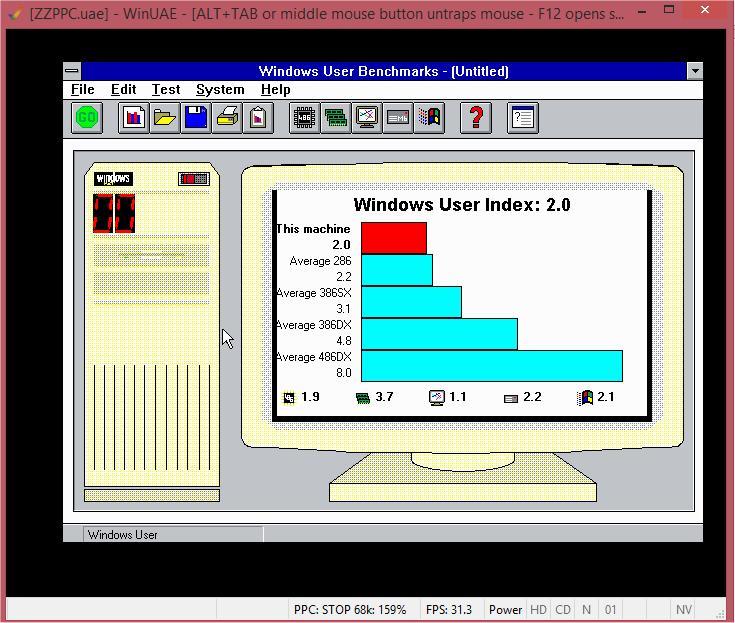Maximize the WinUAE window
735x623 pixels.
coord(669,9)
